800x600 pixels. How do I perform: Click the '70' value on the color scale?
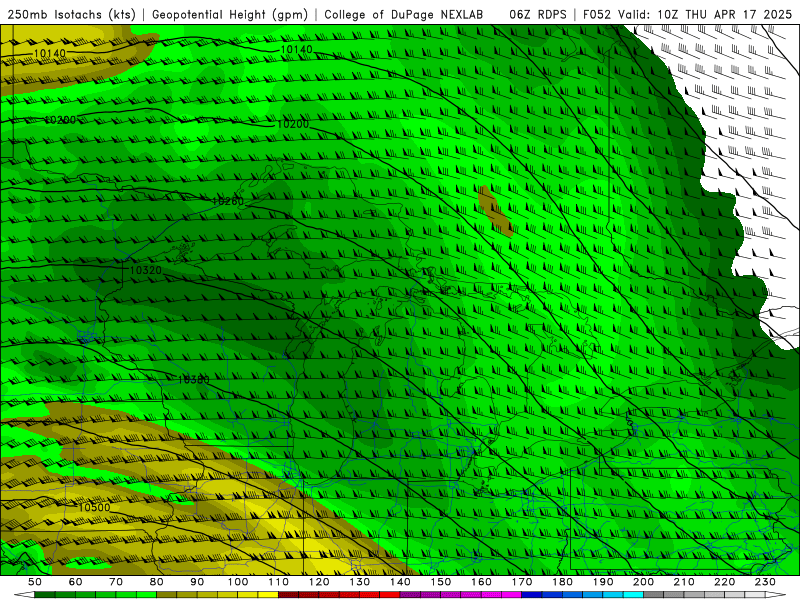click(x=116, y=582)
